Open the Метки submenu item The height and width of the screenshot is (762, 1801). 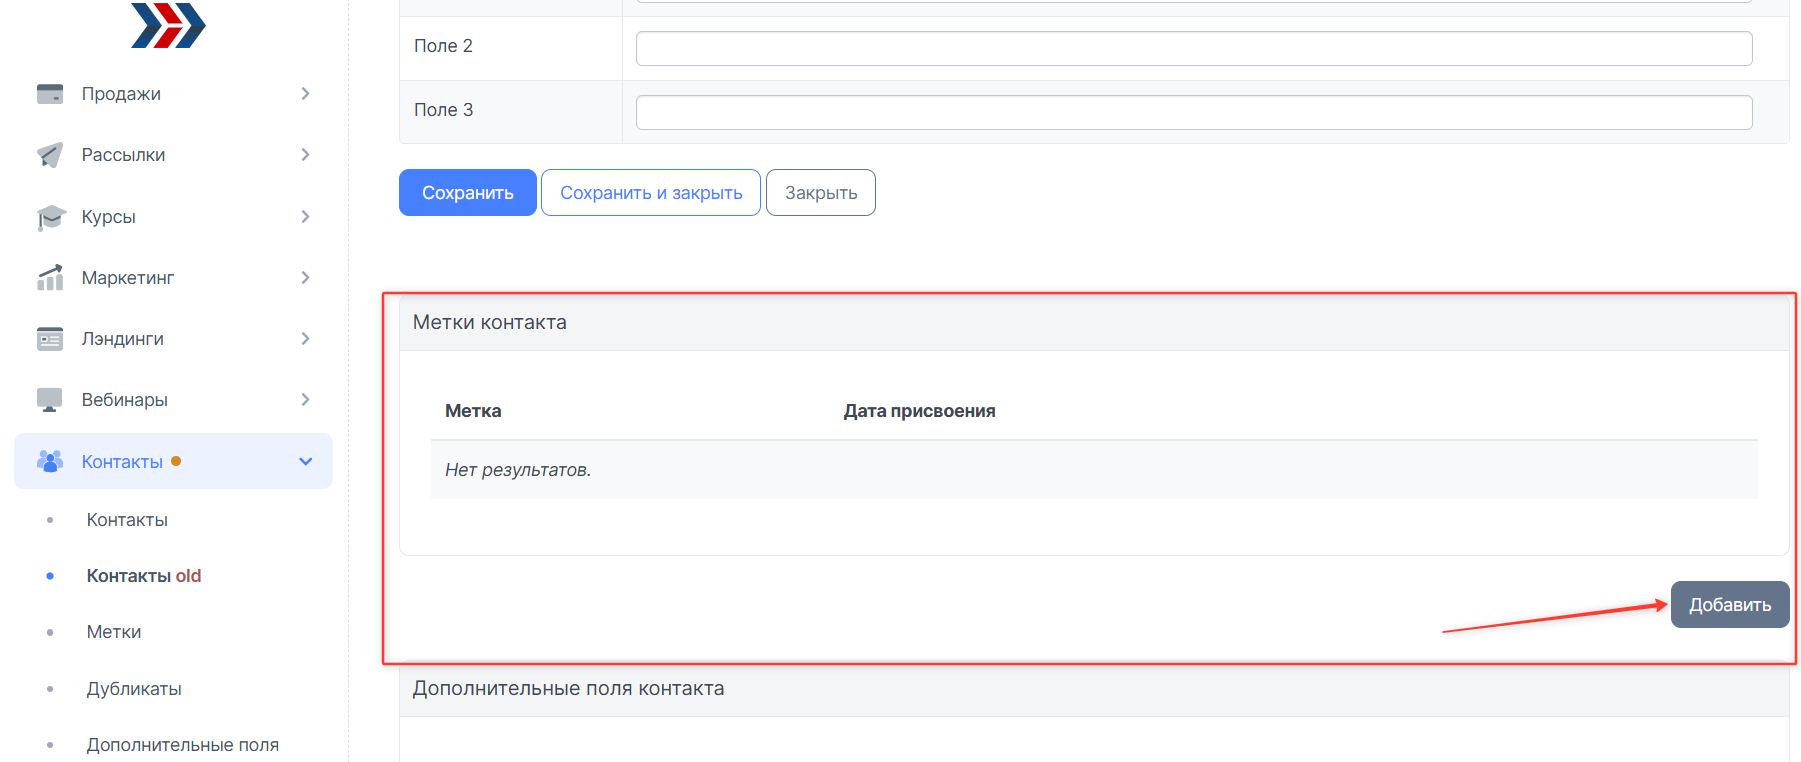point(114,632)
